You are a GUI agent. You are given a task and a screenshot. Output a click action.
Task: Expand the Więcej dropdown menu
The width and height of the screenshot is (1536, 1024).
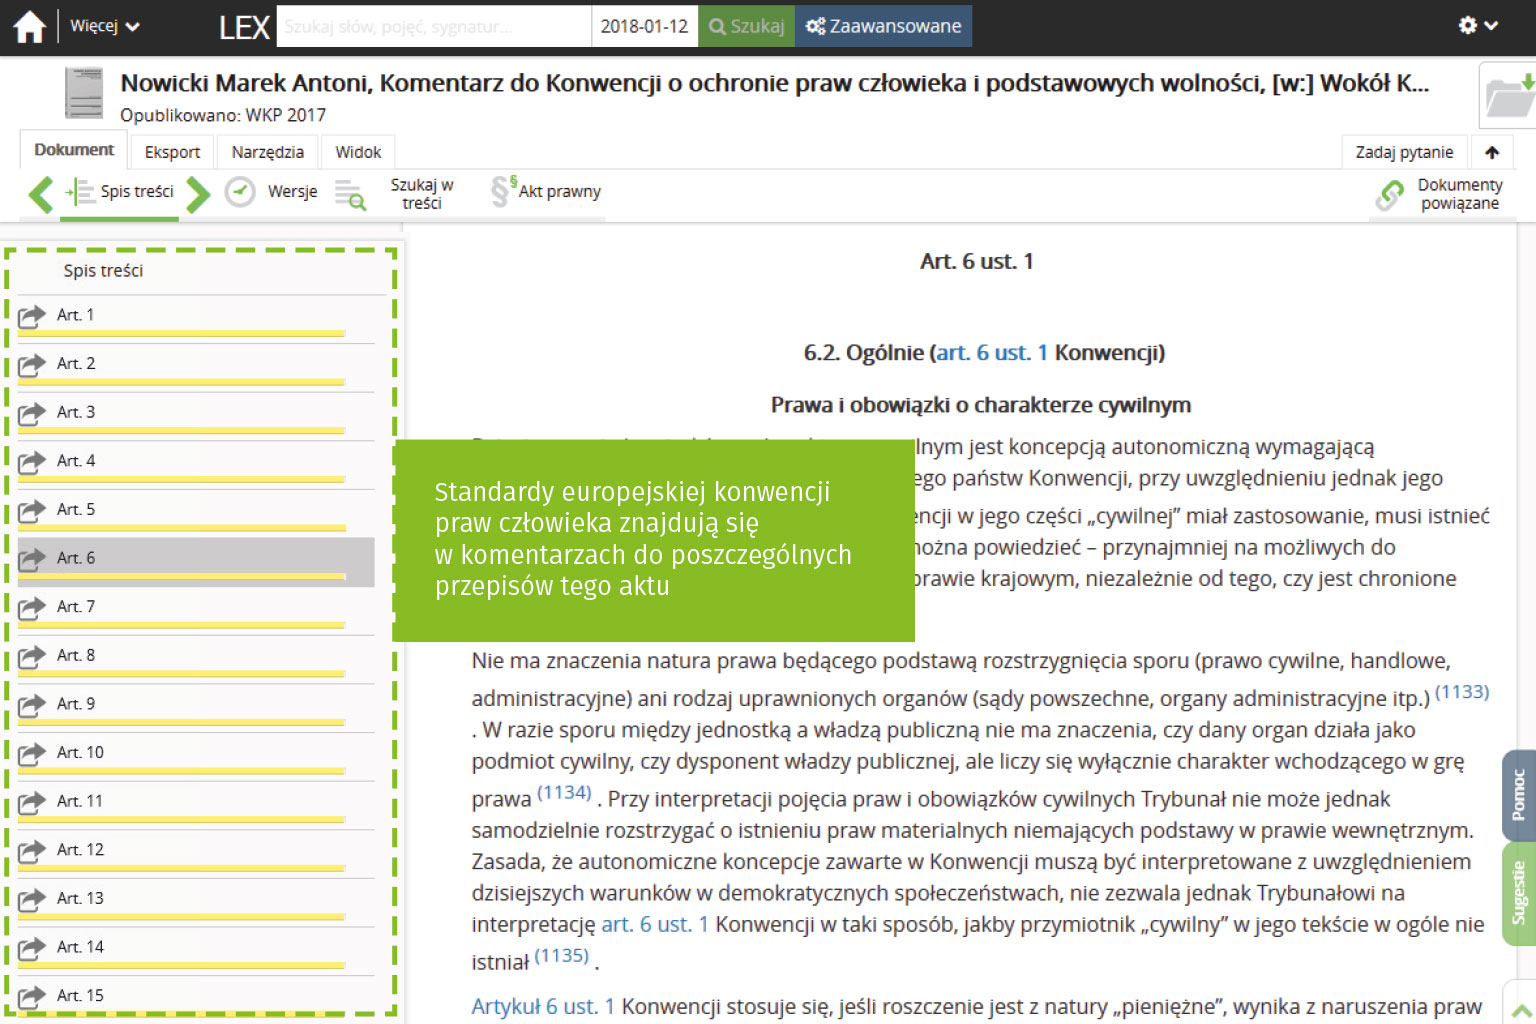pyautogui.click(x=104, y=27)
